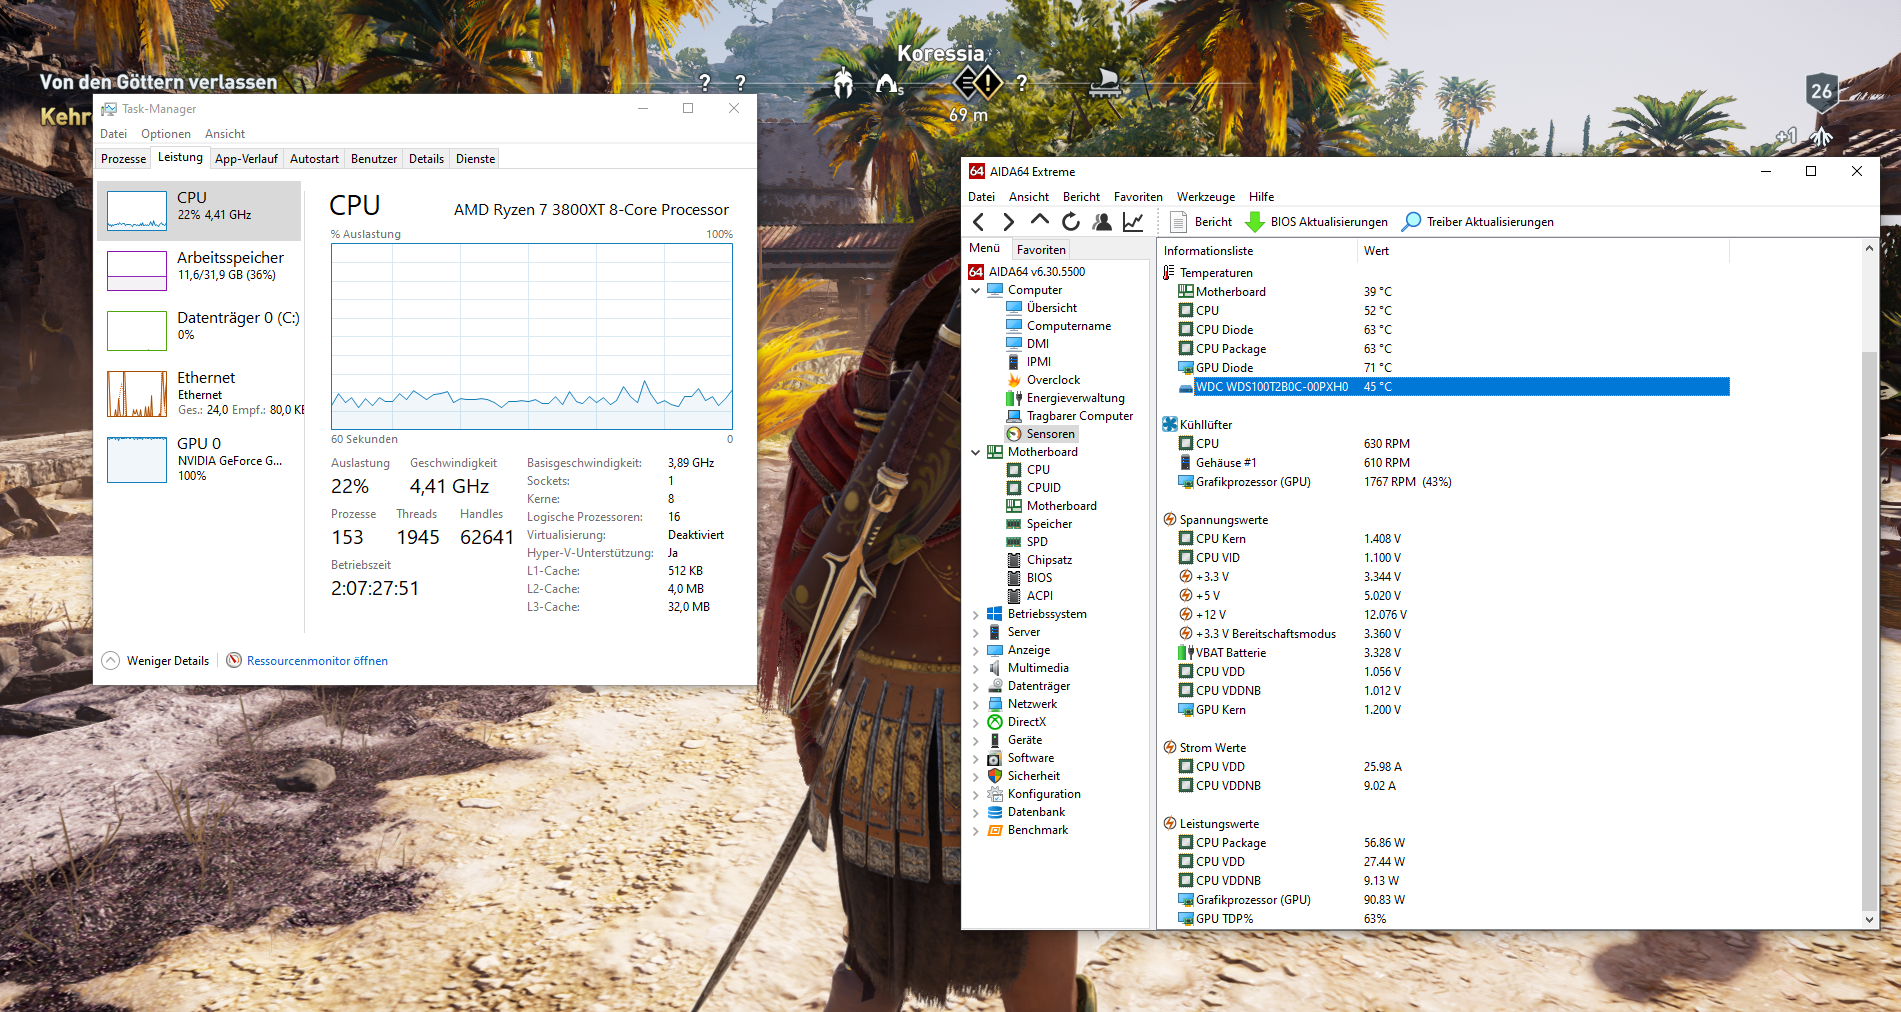Expand the Netzwerk tree node
Image resolution: width=1901 pixels, height=1012 pixels.
976,704
